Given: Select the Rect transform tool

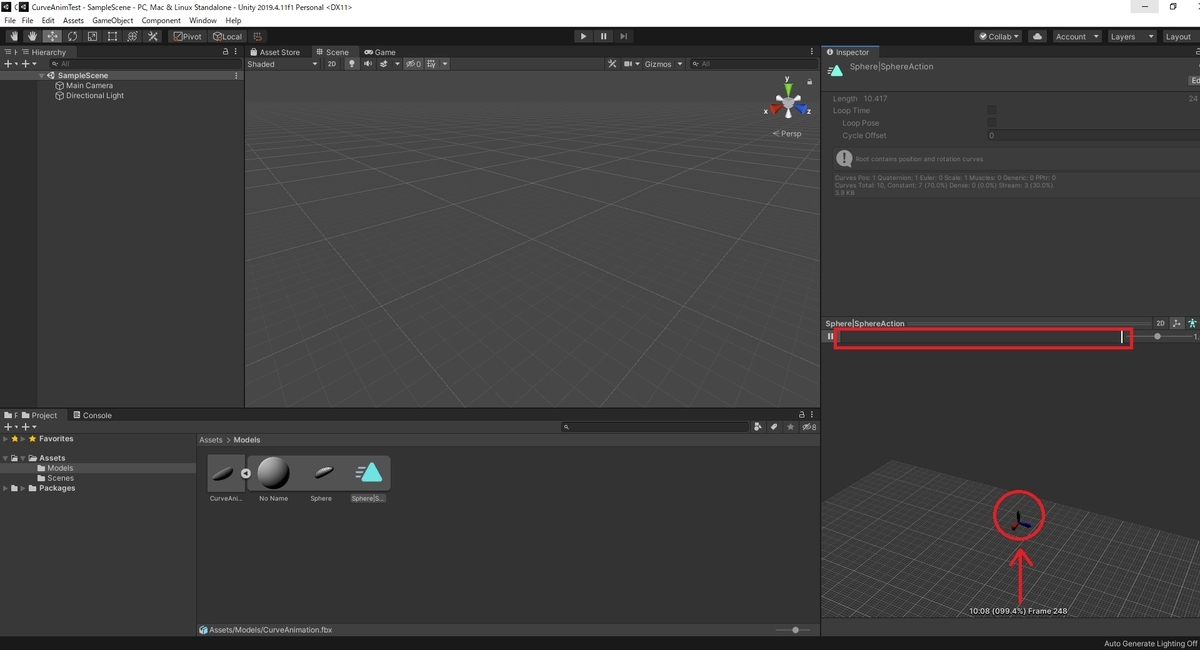Looking at the screenshot, I should point(112,36).
